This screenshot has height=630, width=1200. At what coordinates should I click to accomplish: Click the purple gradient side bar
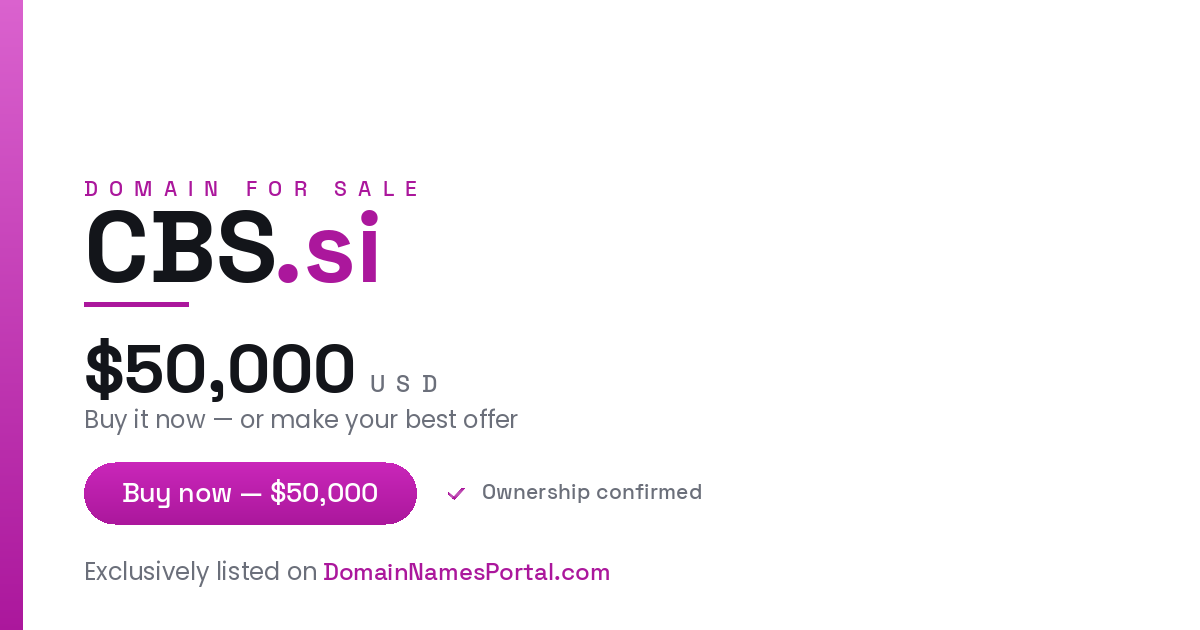click(x=11, y=315)
